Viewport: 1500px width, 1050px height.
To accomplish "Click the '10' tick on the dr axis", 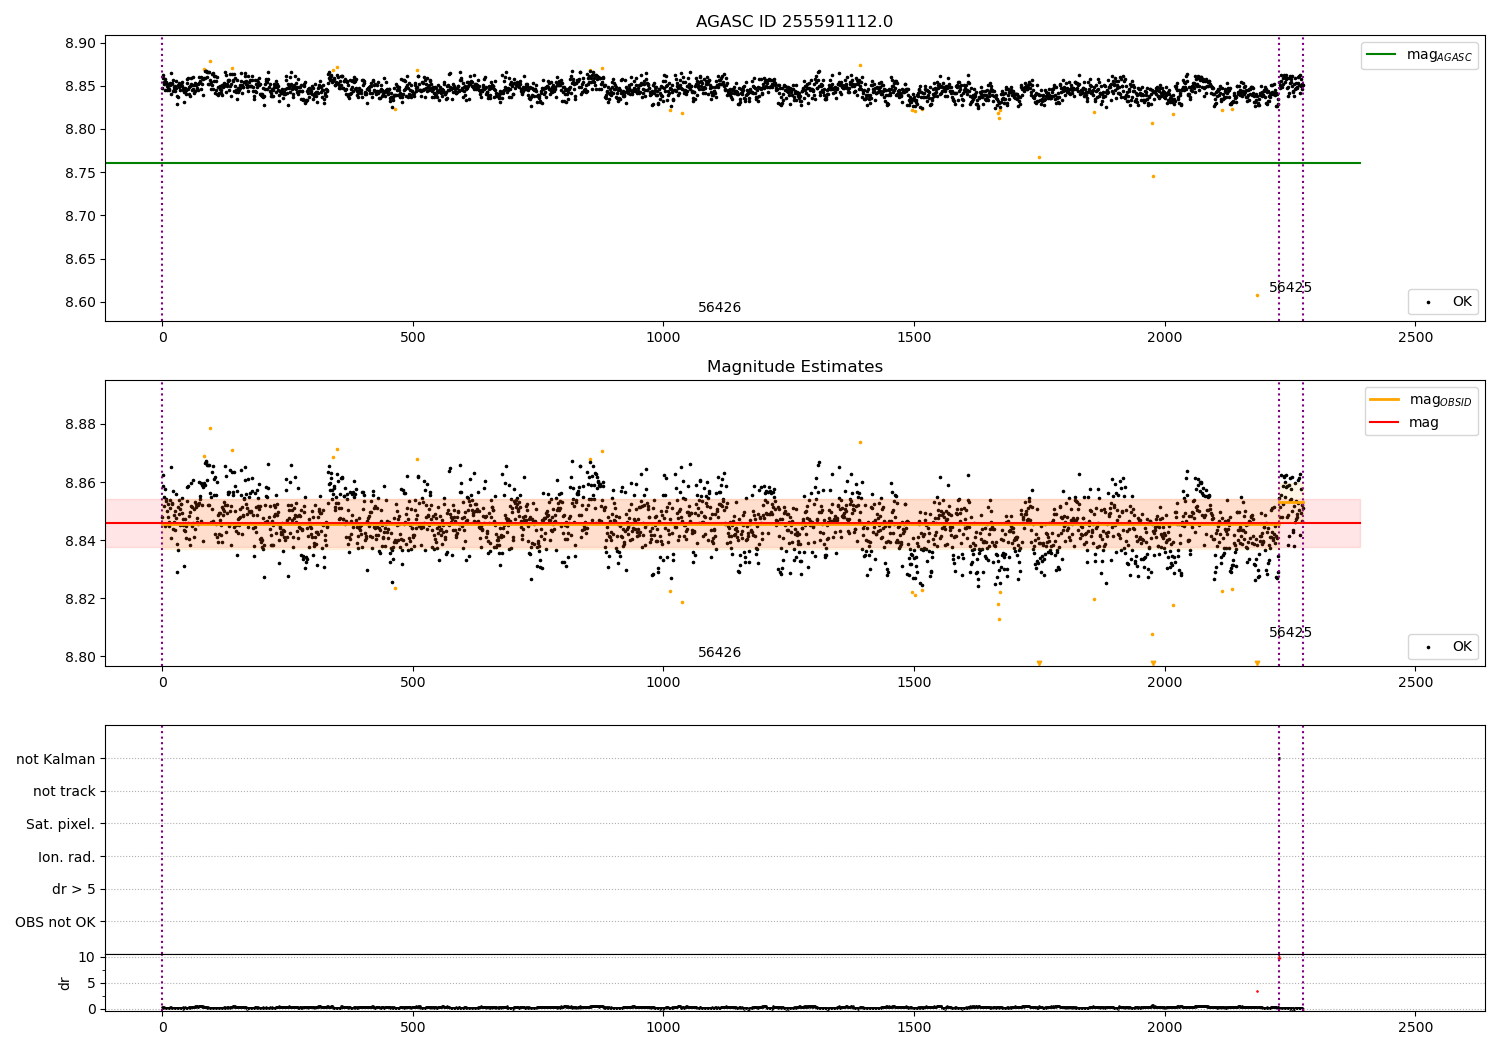I will (x=87, y=958).
